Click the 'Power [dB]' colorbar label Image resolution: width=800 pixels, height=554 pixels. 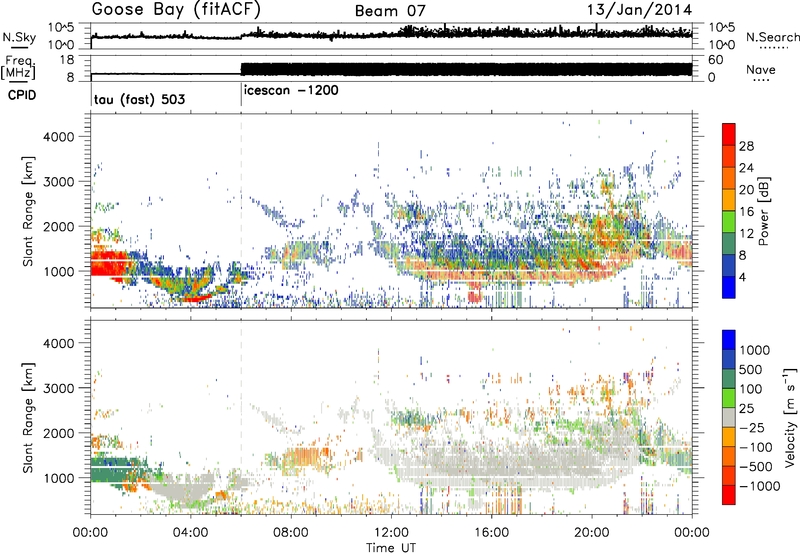(x=763, y=212)
